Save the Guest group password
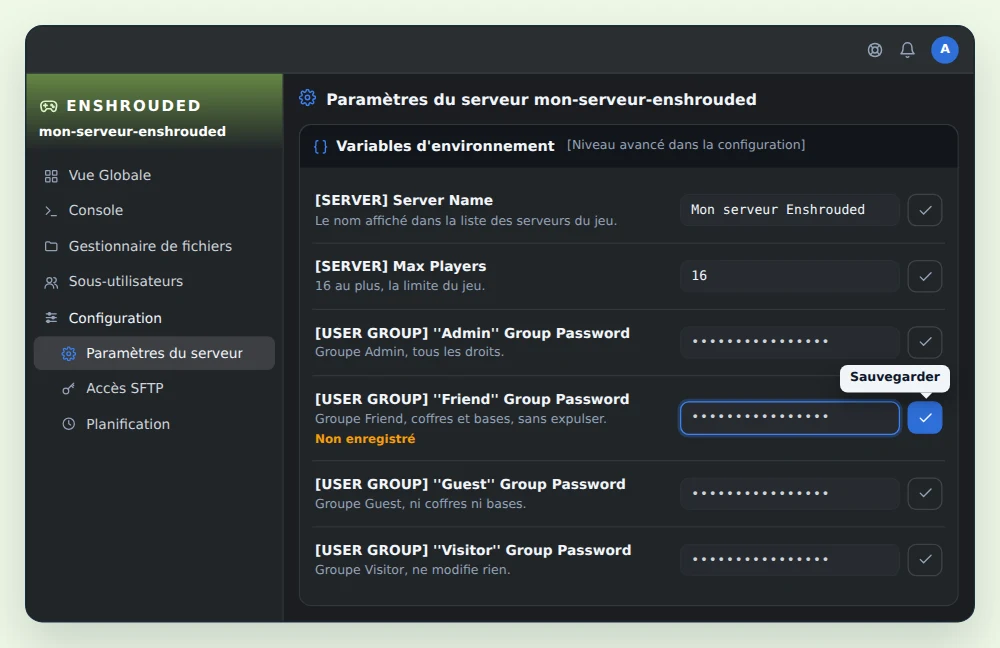 coord(925,494)
